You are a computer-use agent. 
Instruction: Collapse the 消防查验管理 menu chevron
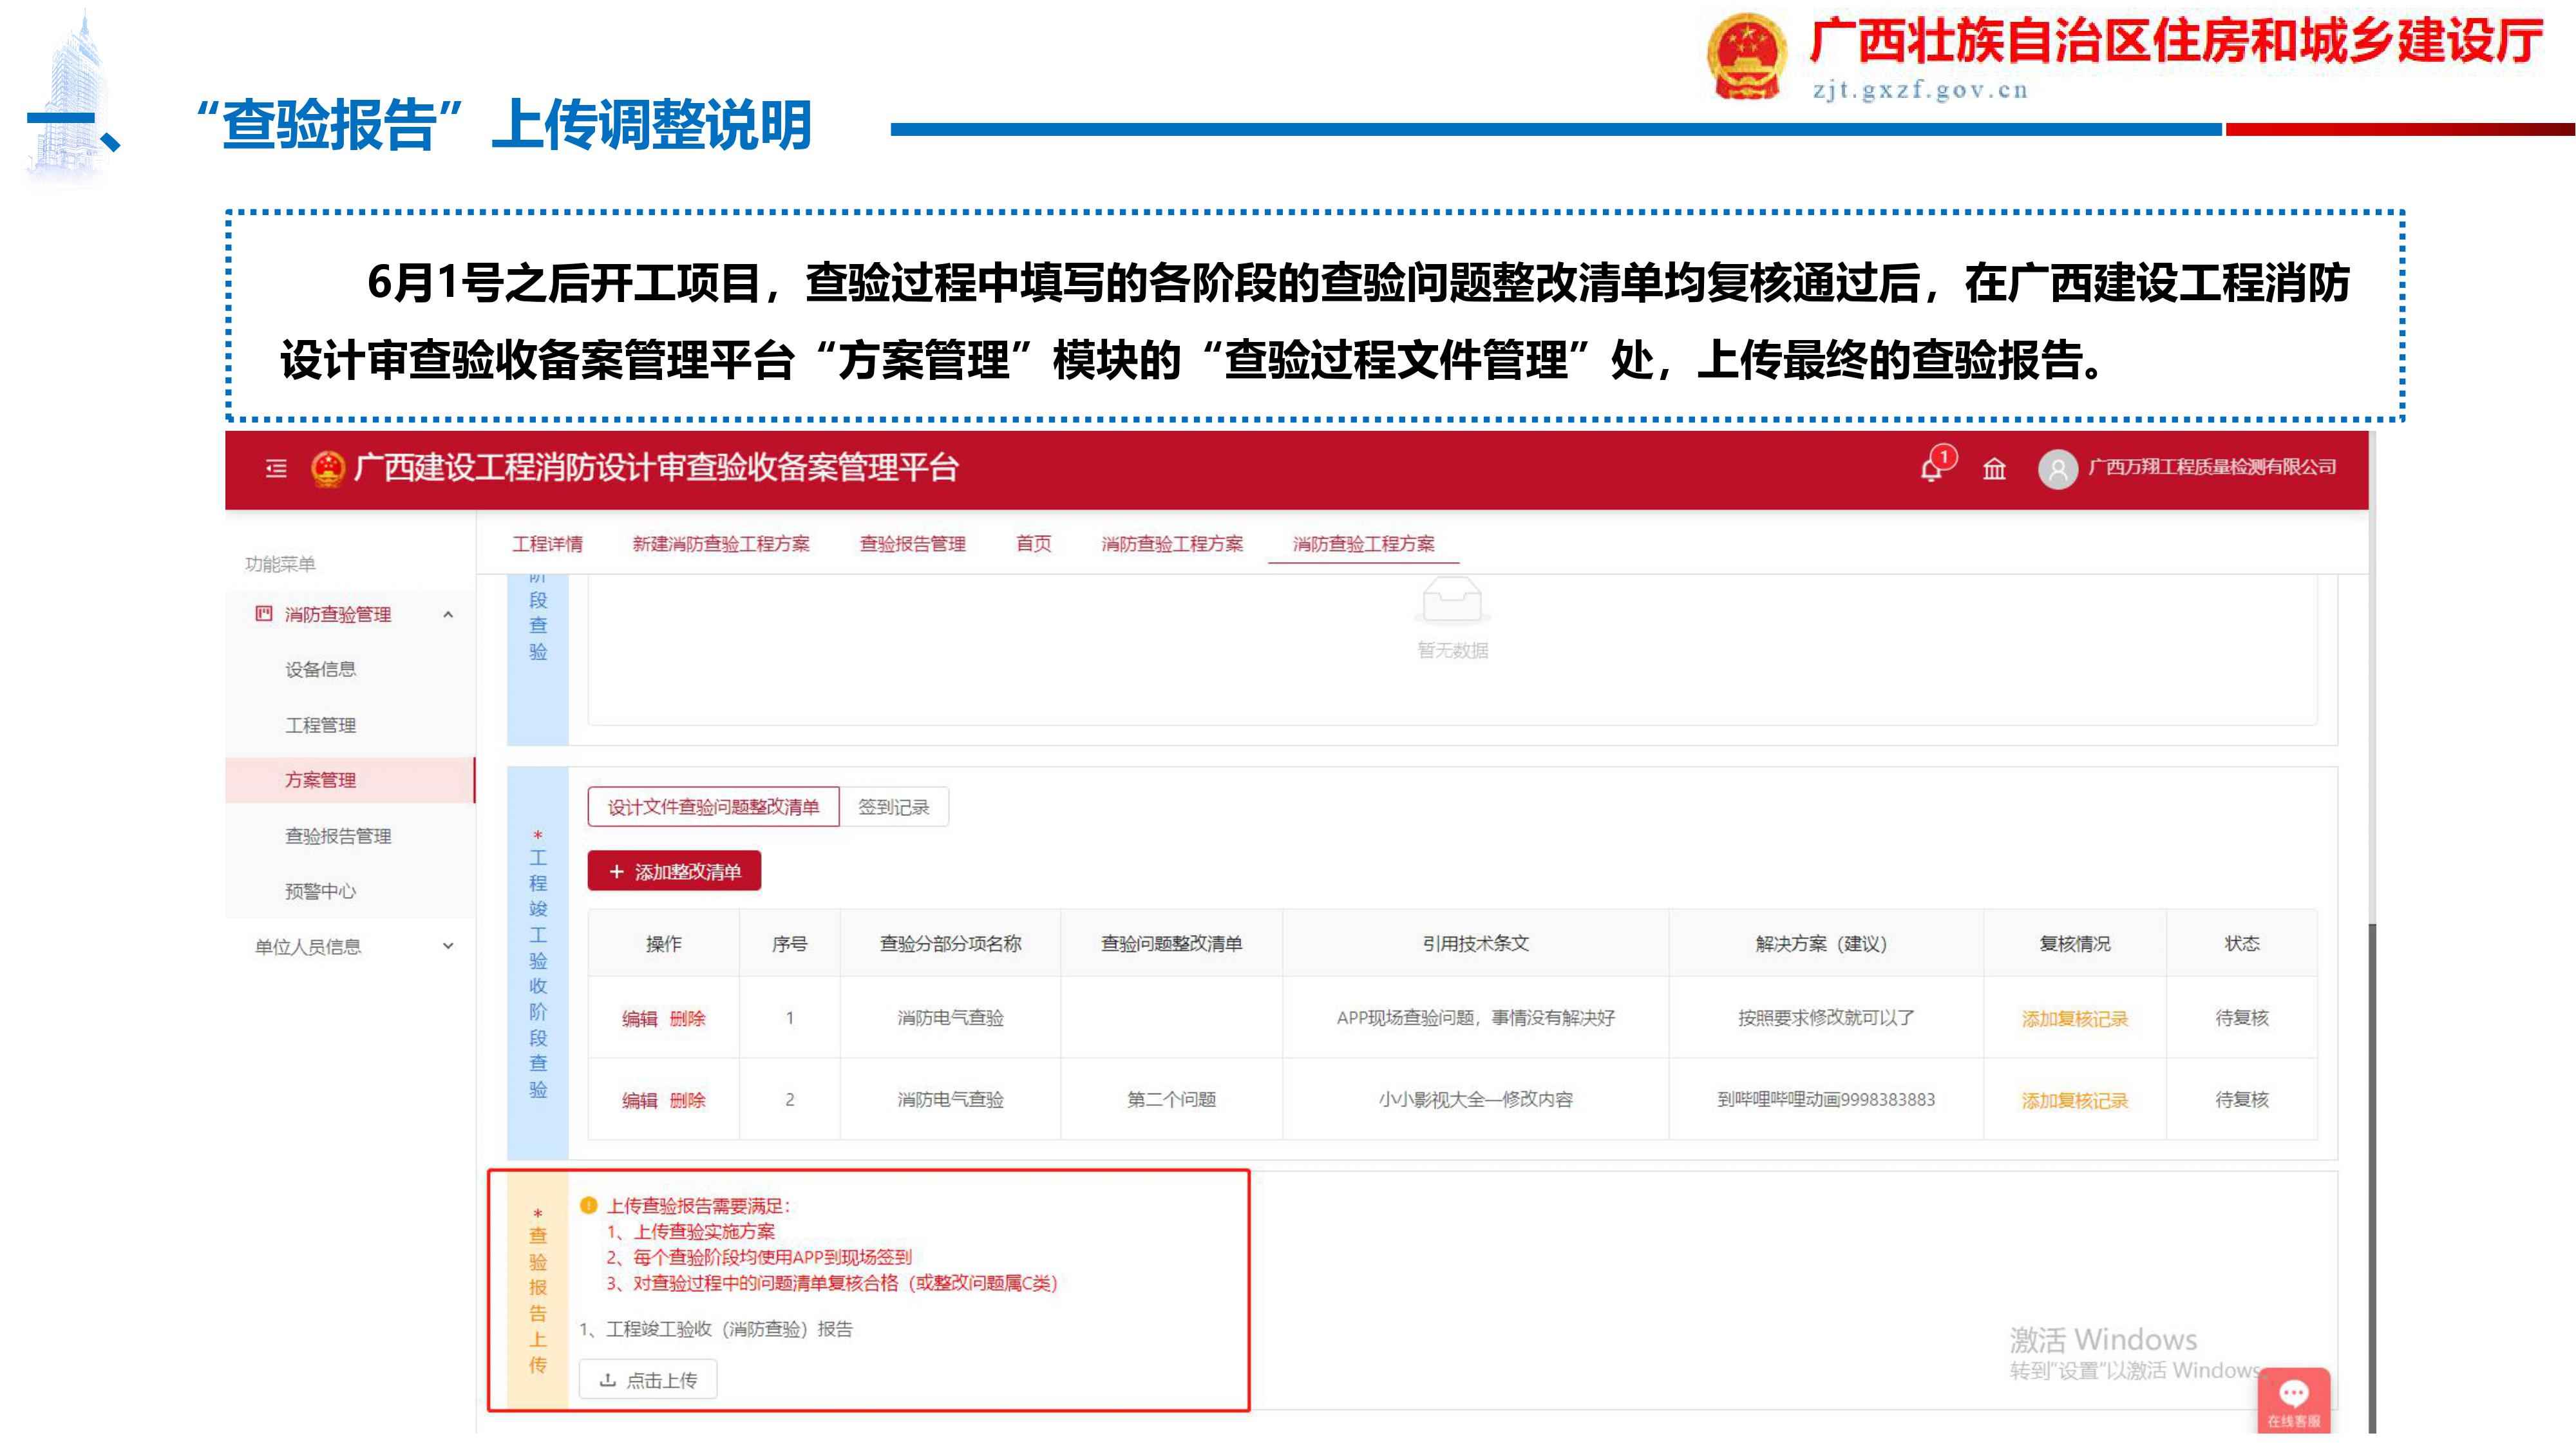tap(448, 614)
